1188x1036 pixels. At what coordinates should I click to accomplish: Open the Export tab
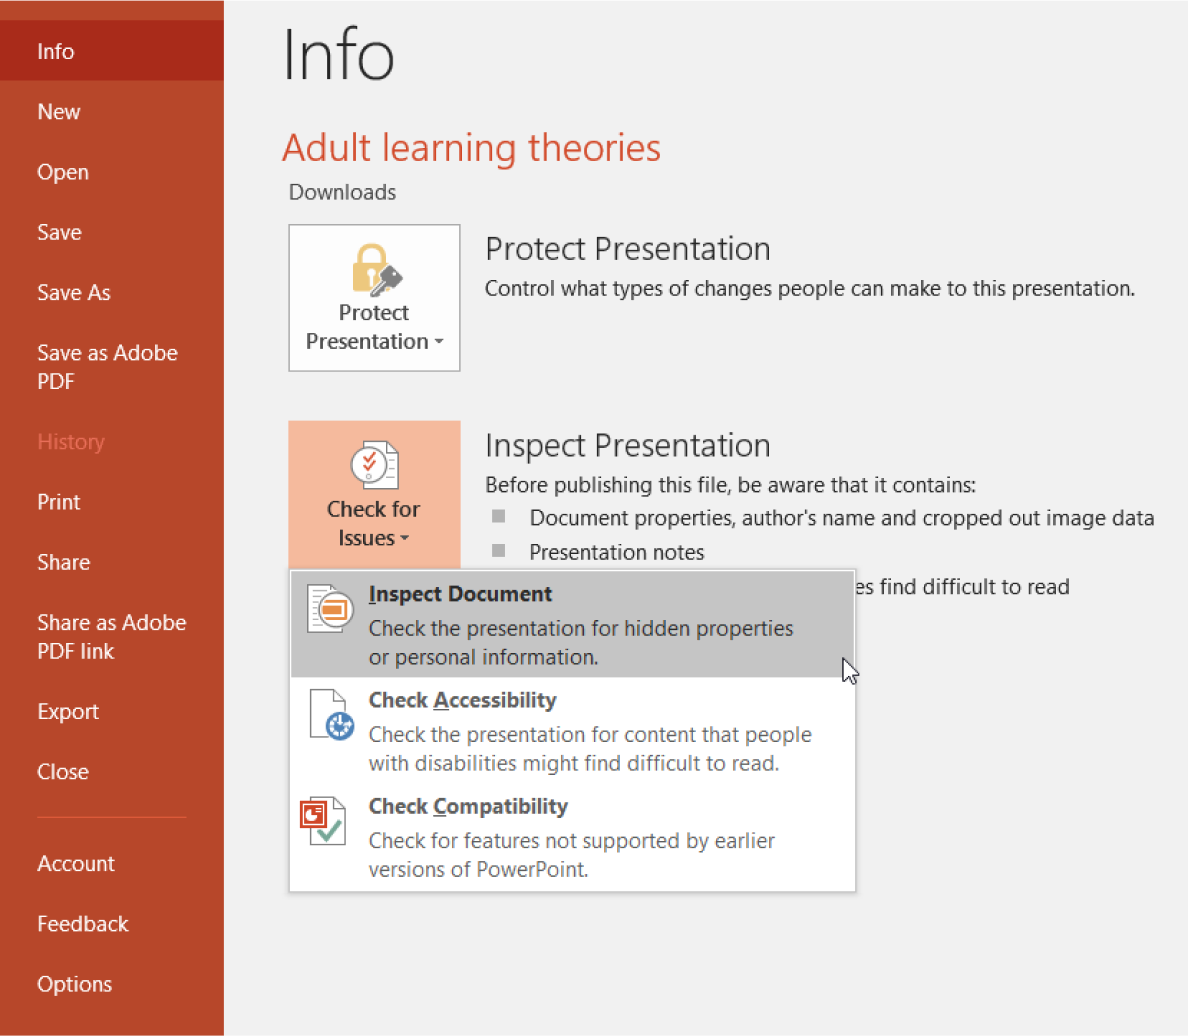click(111, 712)
